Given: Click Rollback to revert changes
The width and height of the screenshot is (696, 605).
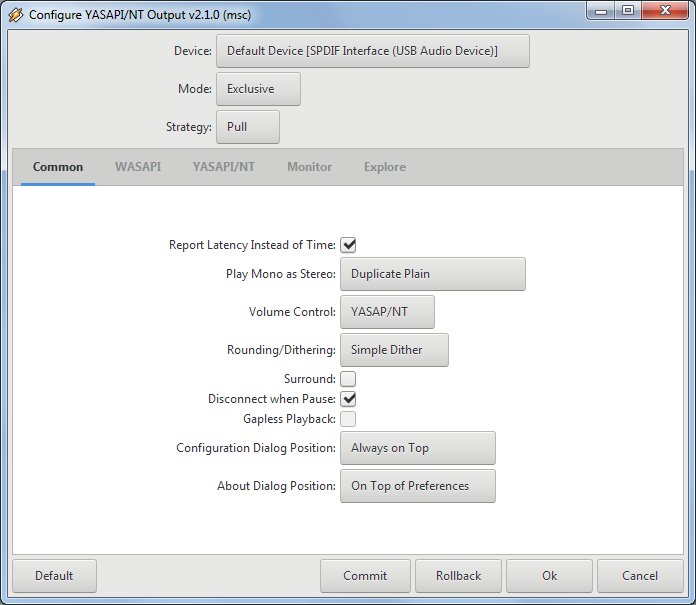Looking at the screenshot, I should pyautogui.click(x=459, y=576).
